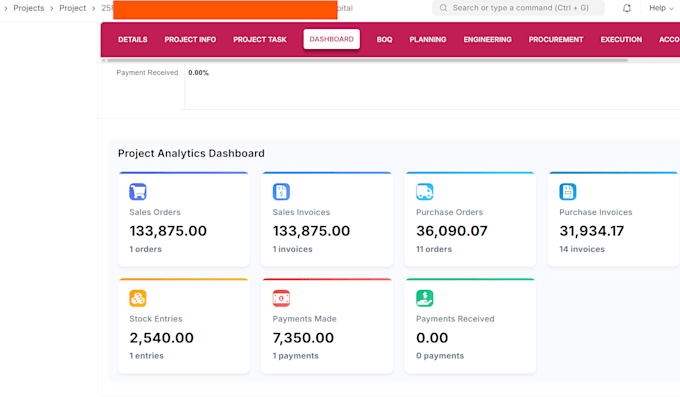Open the BOQ tab
The image size is (680, 397).
point(384,39)
